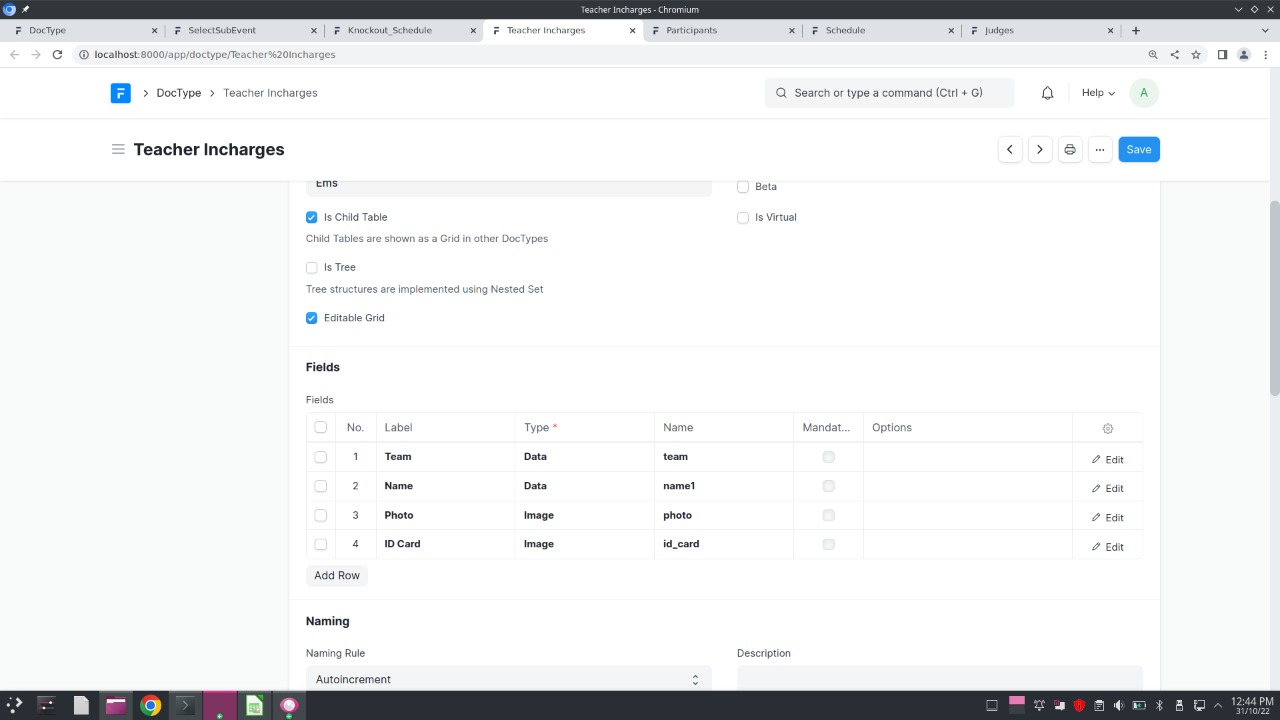Edit the ID Card field row

tap(1107, 547)
